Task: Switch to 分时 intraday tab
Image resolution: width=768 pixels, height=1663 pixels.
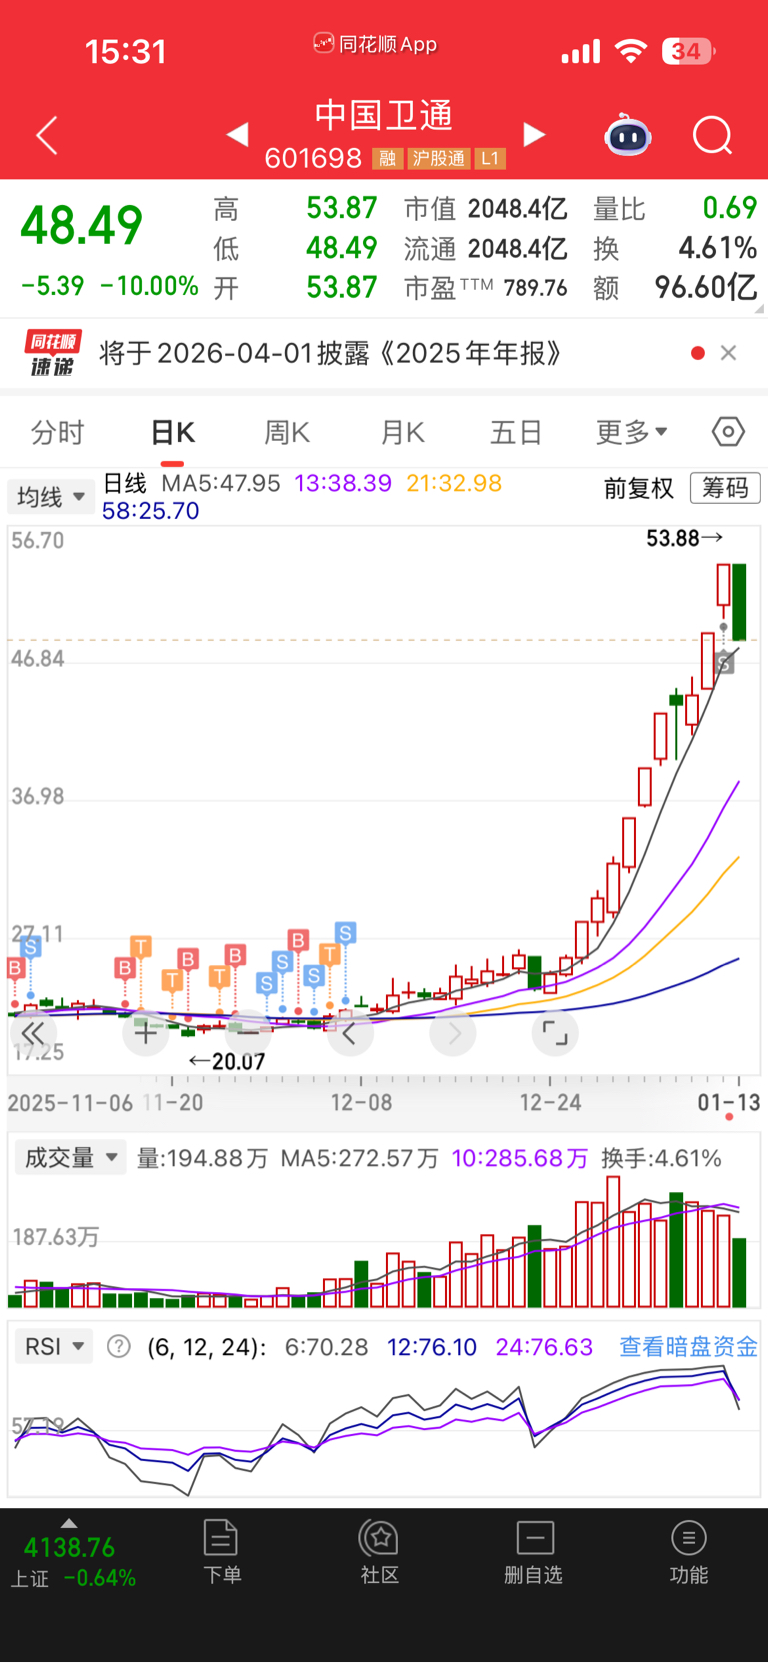Action: (57, 432)
